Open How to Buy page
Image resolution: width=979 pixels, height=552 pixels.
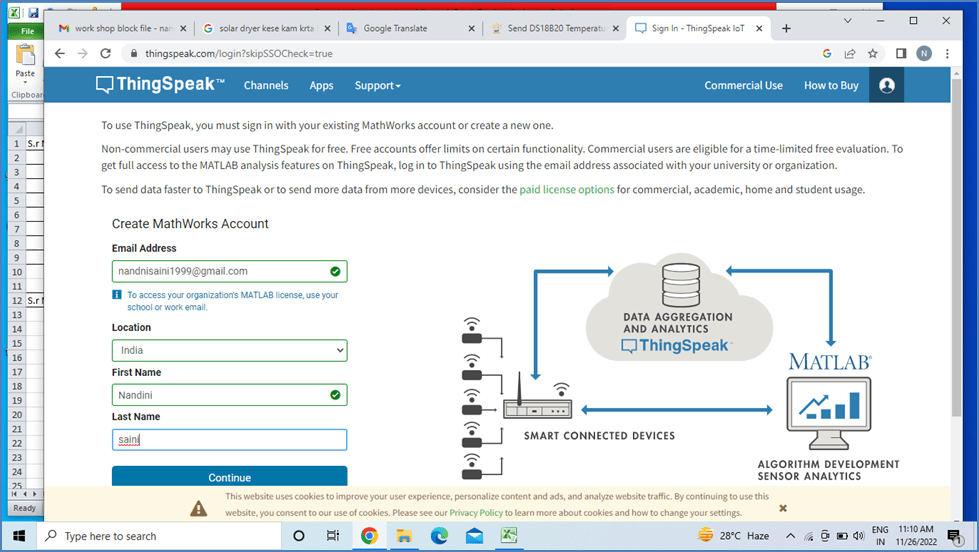831,86
